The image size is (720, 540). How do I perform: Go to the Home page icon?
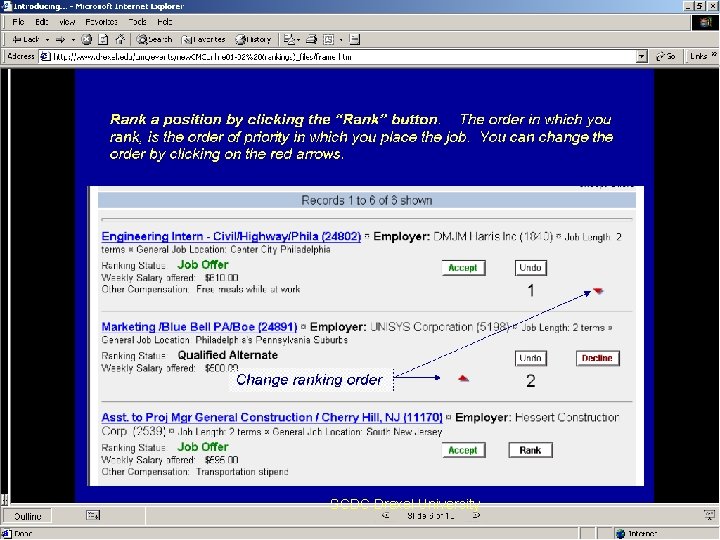(x=120, y=39)
